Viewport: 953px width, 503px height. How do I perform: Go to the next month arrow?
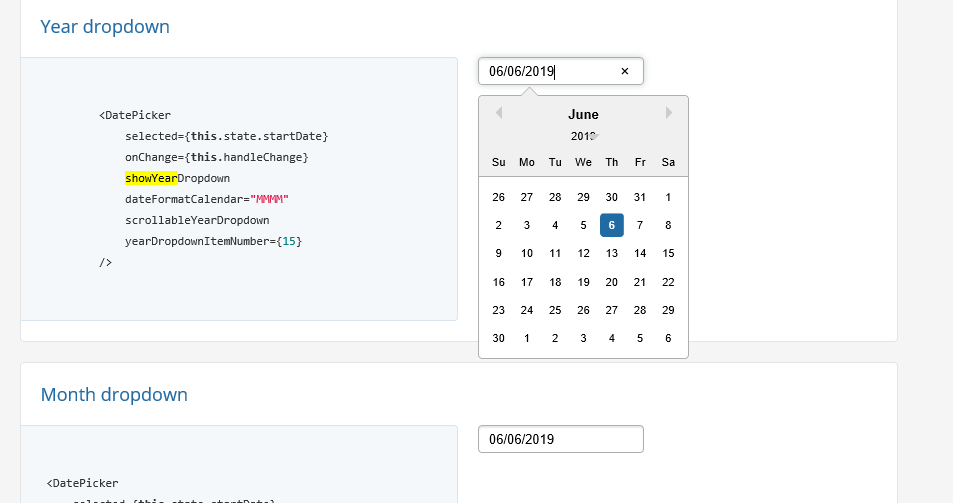[669, 113]
